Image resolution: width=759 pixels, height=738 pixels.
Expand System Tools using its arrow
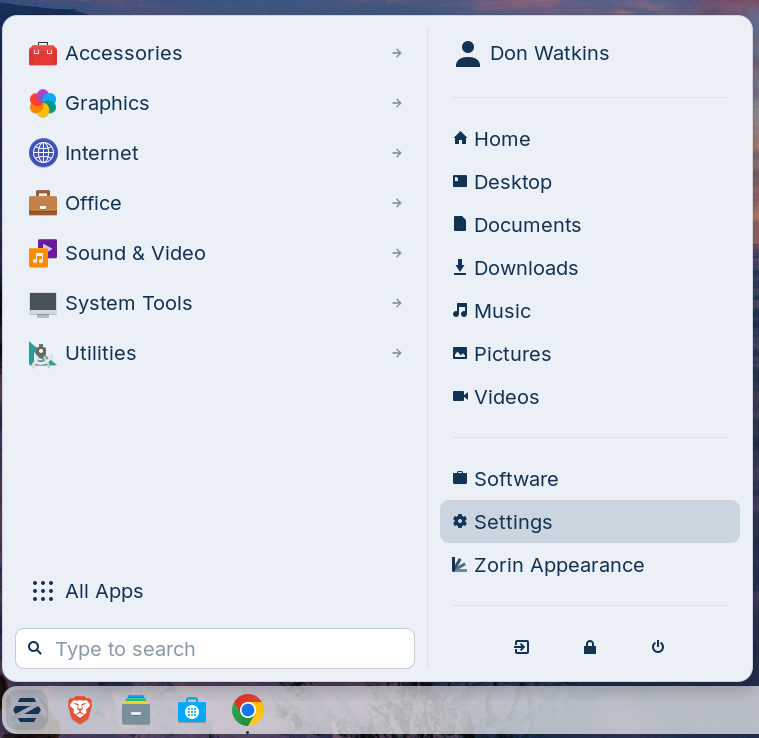(x=397, y=303)
